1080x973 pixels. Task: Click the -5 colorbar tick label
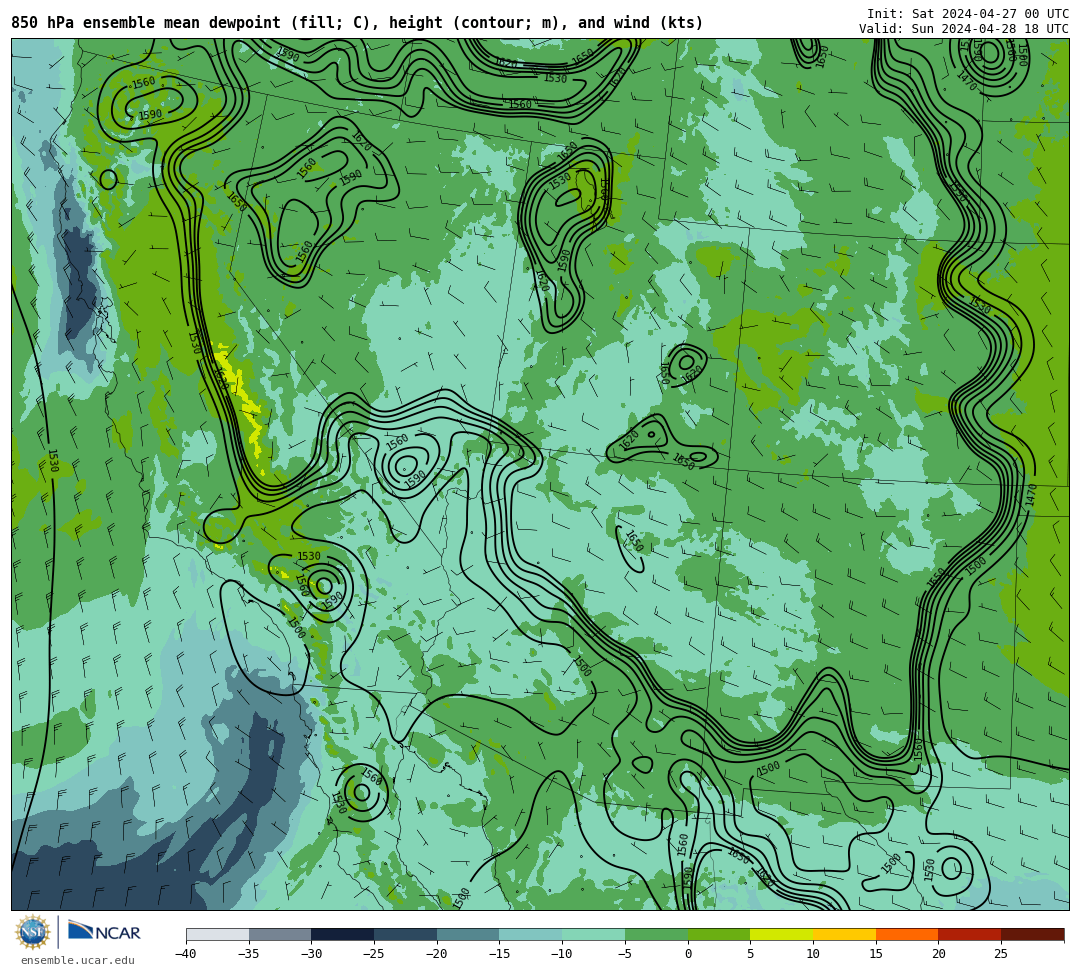coord(625,954)
